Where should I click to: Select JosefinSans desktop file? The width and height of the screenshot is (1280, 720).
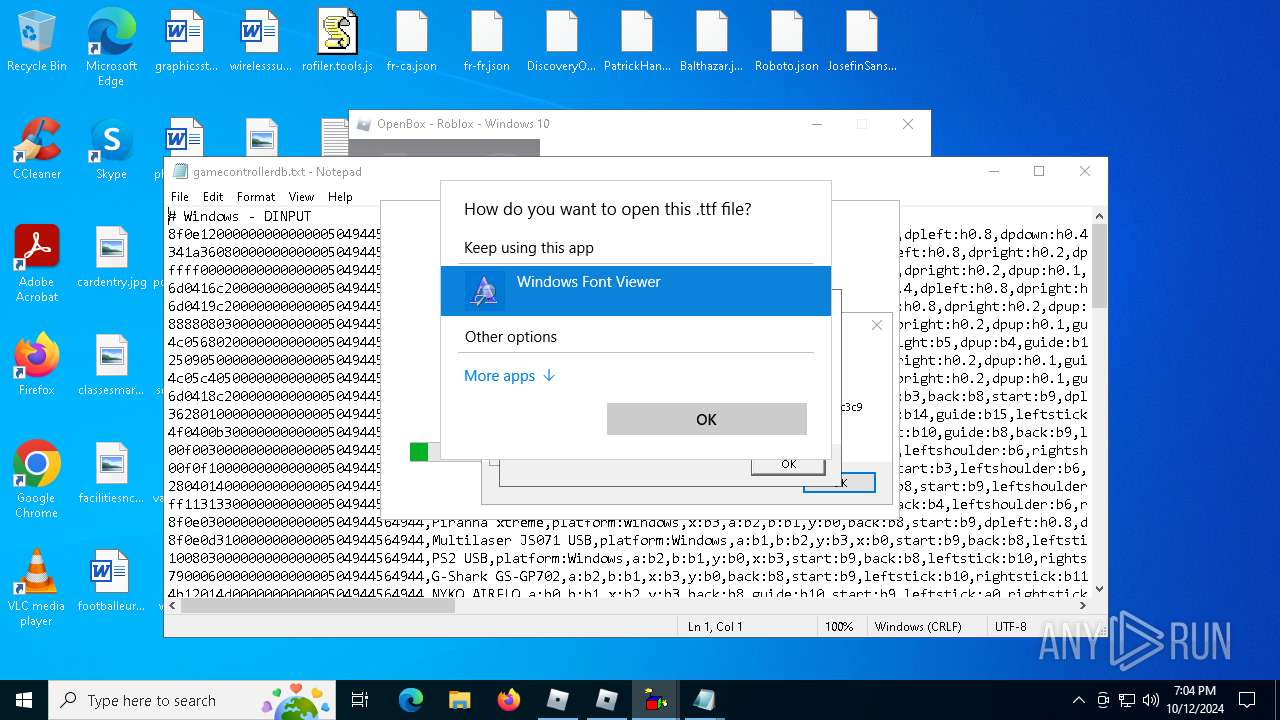click(862, 41)
